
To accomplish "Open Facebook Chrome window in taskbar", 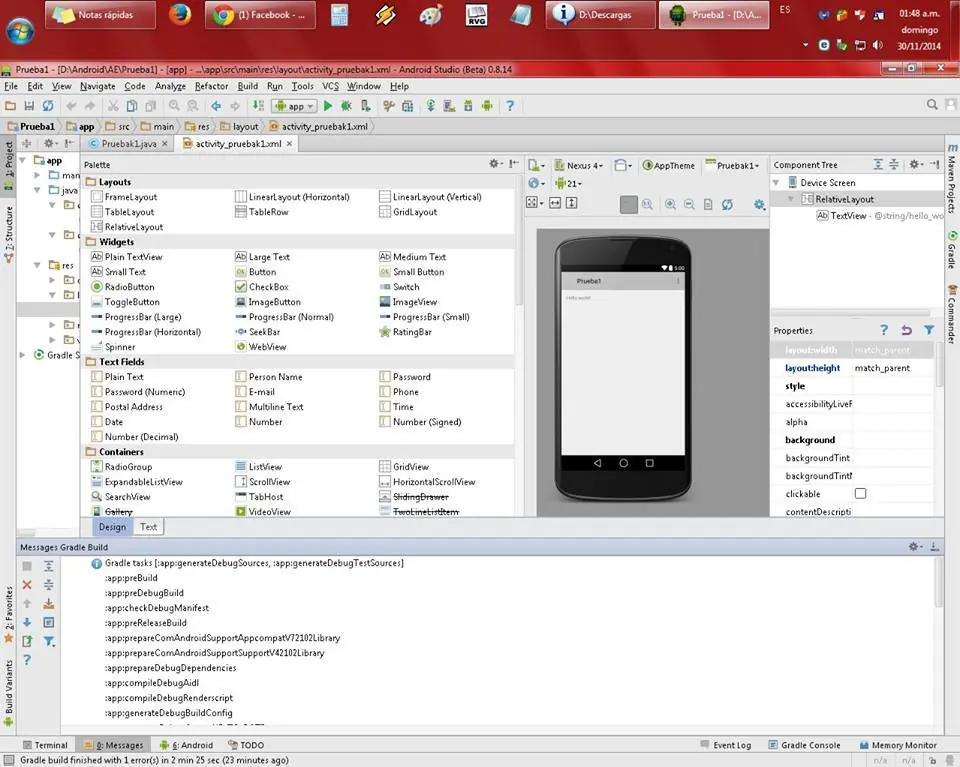I will coord(260,15).
